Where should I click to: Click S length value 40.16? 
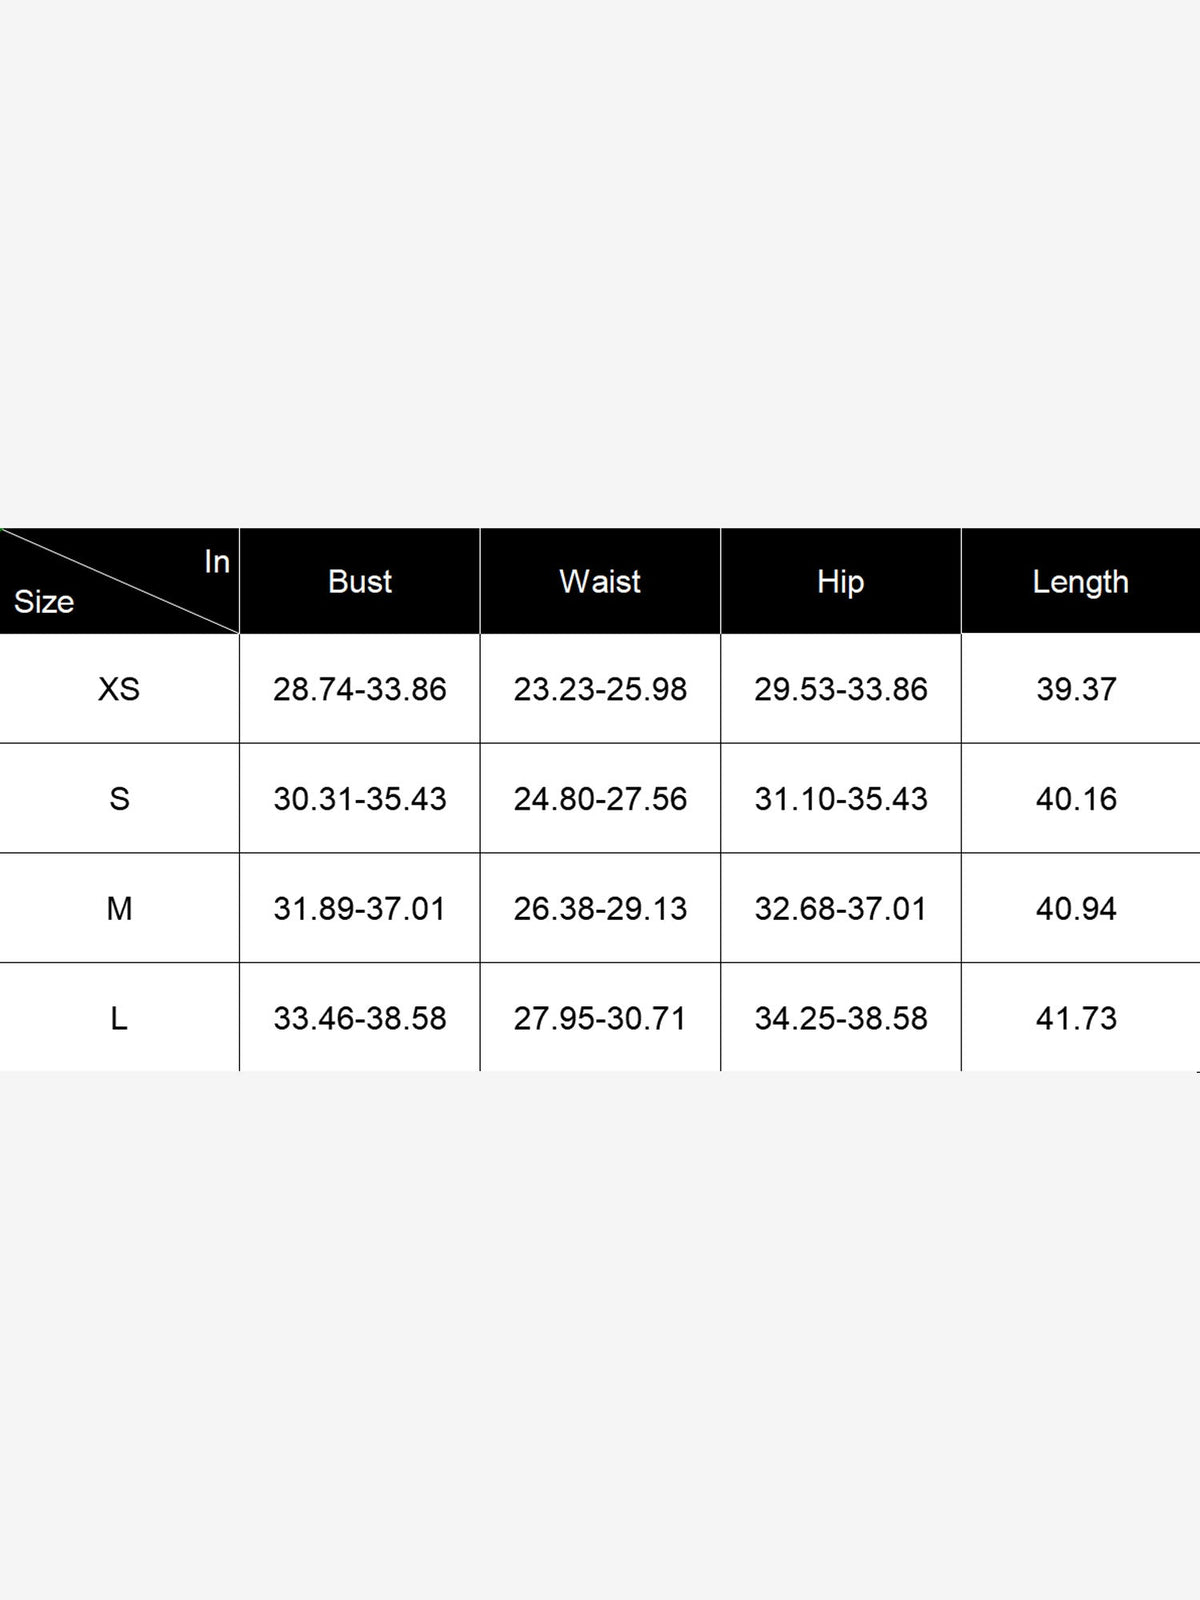(x=1076, y=799)
